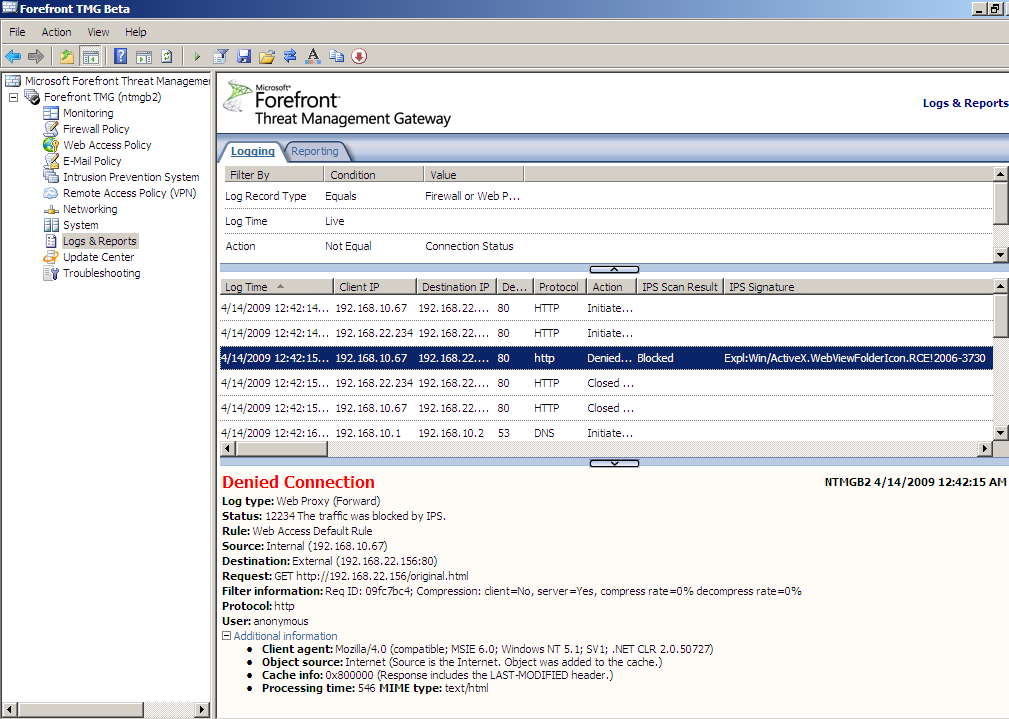
Task: Click the Networking tree icon
Action: pos(51,209)
